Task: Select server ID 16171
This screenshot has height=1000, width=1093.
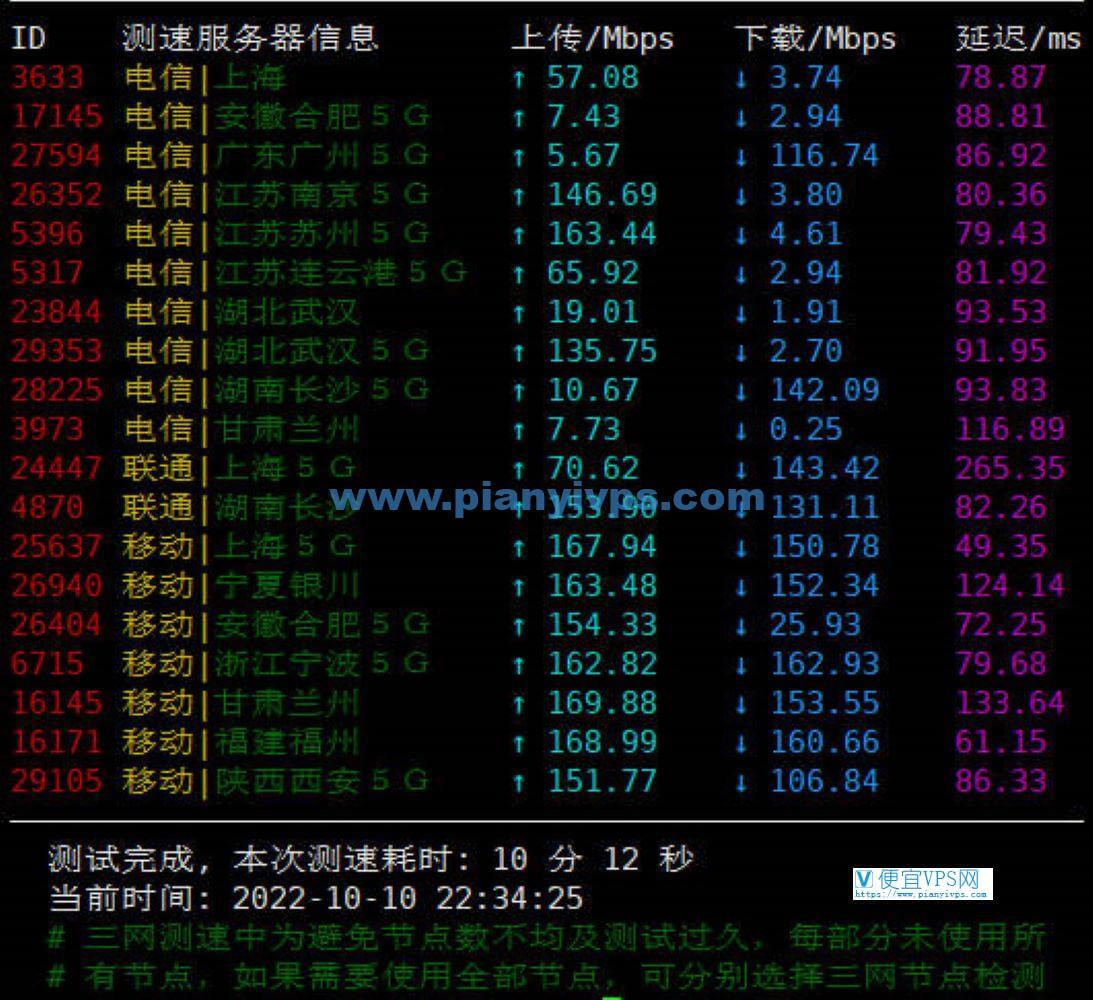Action: click(56, 741)
